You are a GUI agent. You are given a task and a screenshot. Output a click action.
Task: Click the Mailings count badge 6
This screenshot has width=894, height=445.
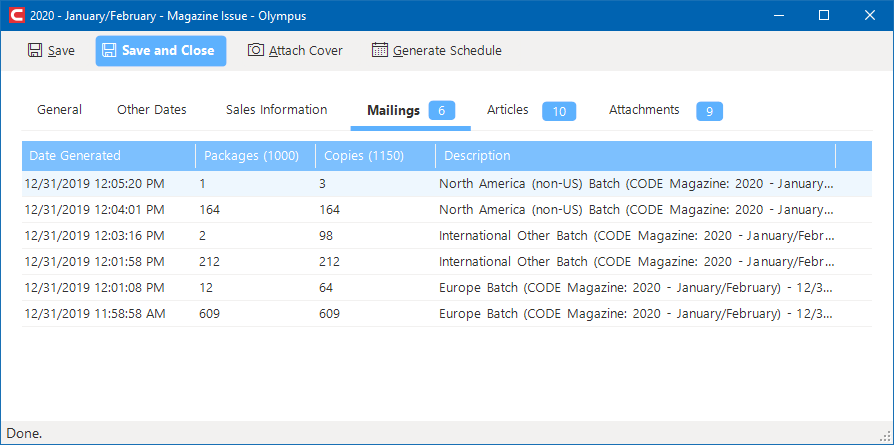click(442, 111)
